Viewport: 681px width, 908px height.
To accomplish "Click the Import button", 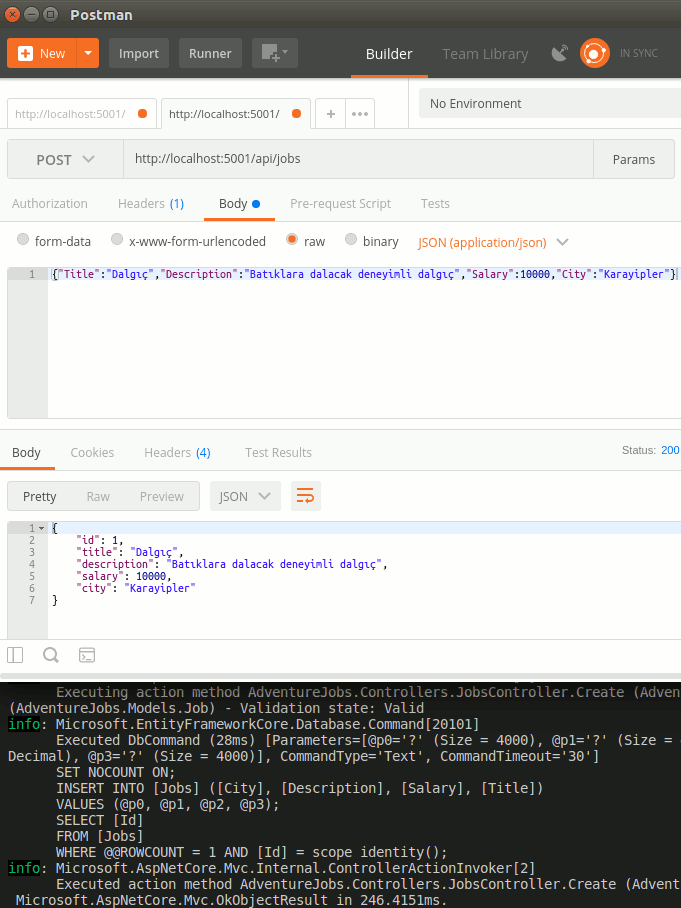I will pyautogui.click(x=138, y=53).
